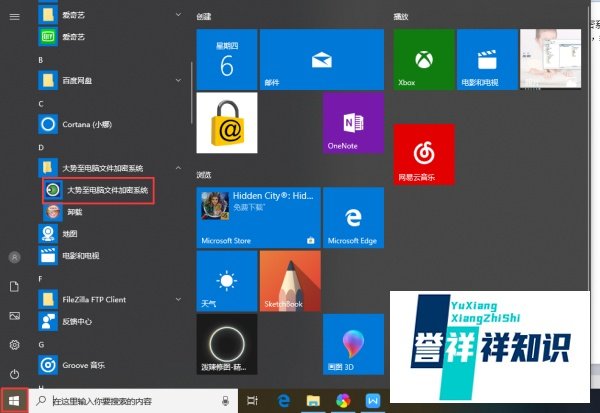The height and width of the screenshot is (413, 600).
Task: Open the 反馈中心 app
Action: (x=109, y=321)
